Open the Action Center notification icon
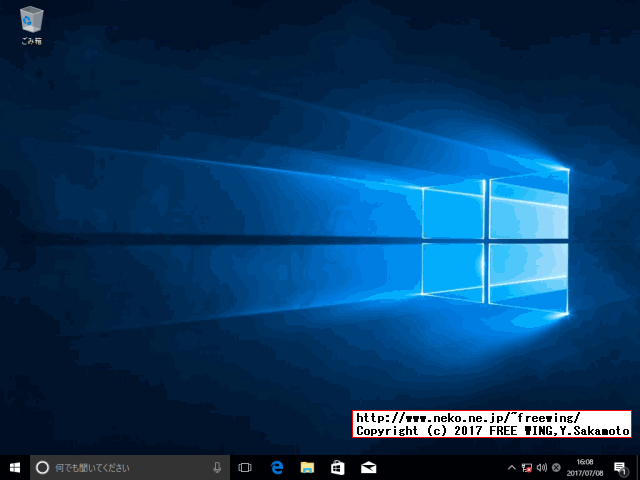 [x=620, y=468]
